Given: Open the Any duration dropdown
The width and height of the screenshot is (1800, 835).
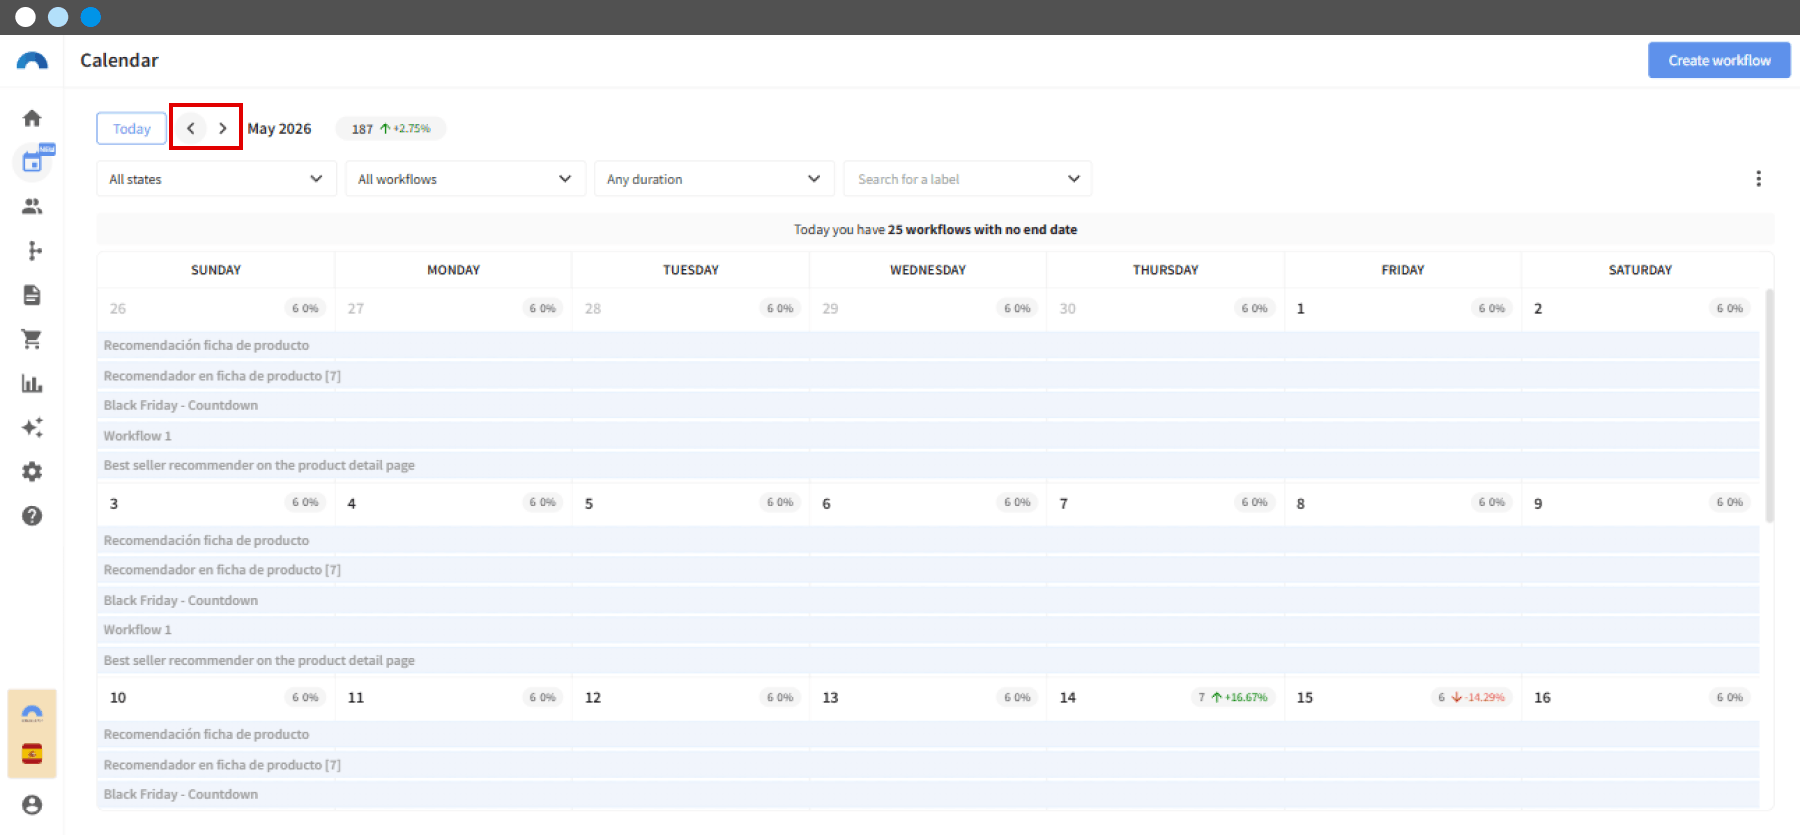Looking at the screenshot, I should pos(714,179).
